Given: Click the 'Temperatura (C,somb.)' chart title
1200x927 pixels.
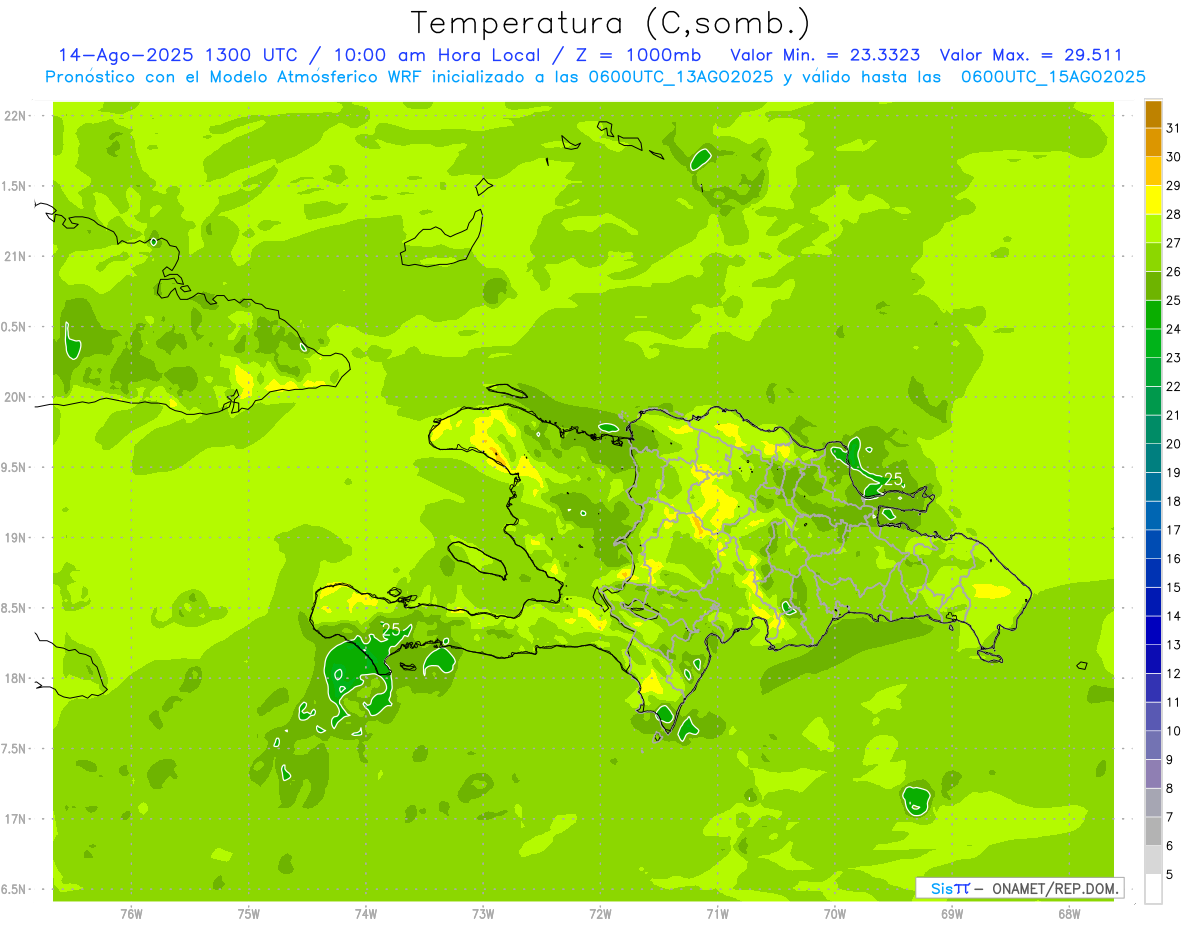Looking at the screenshot, I should (x=611, y=23).
